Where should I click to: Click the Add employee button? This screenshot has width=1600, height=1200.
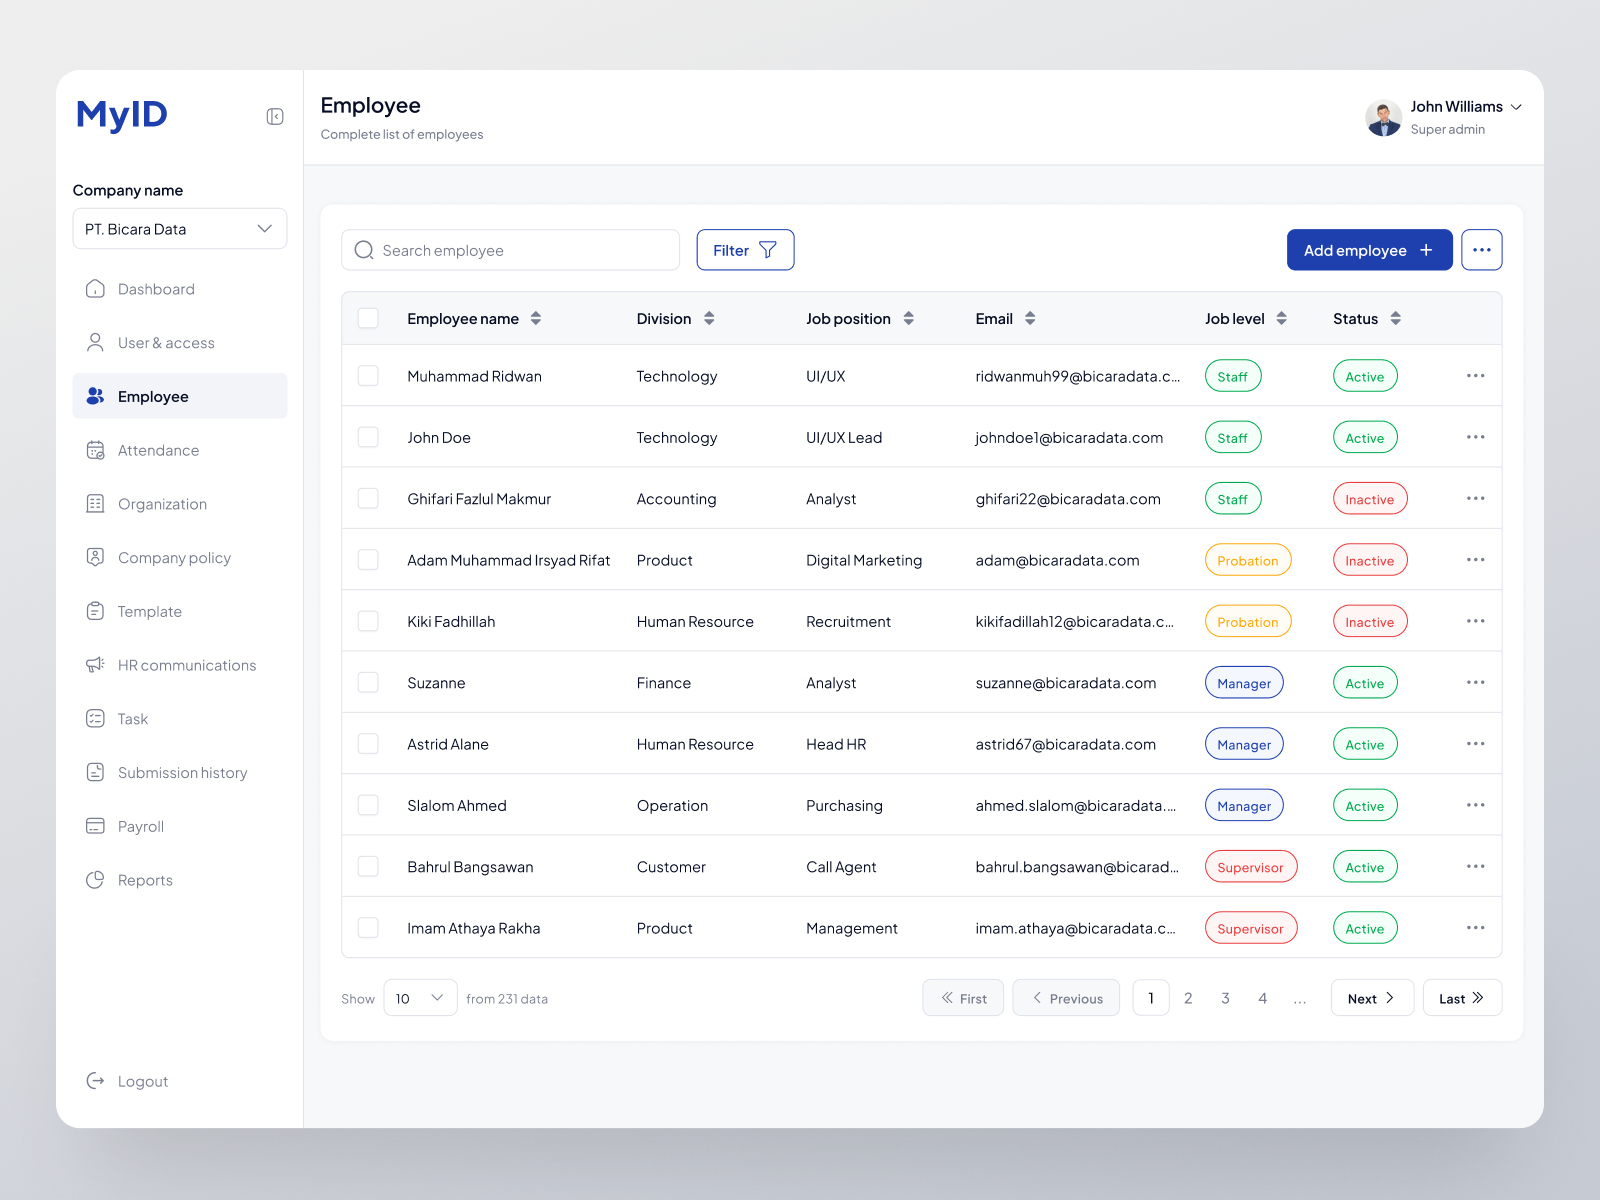(1369, 250)
